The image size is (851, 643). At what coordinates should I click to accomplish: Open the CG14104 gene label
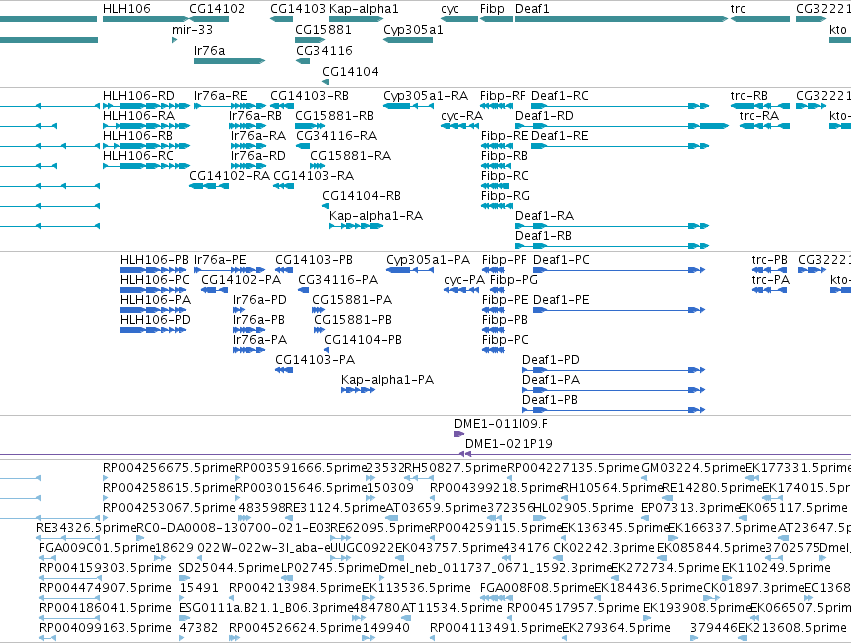click(x=350, y=72)
